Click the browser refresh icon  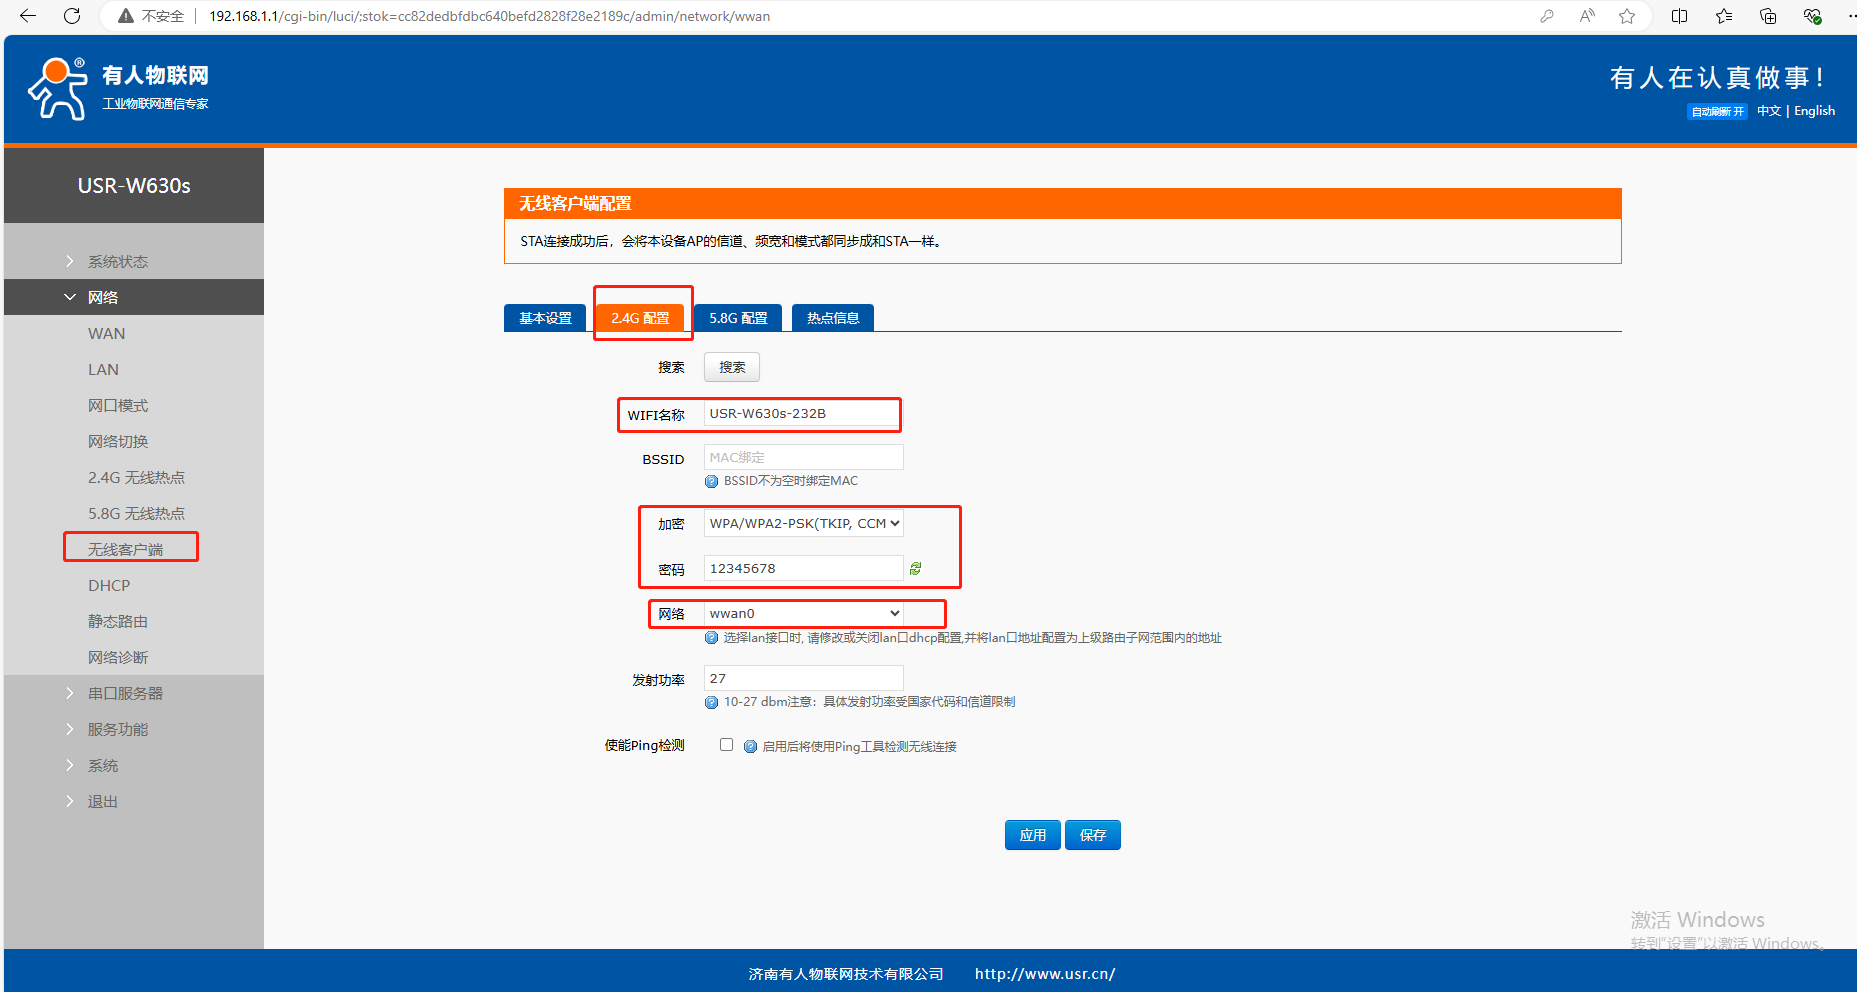(72, 16)
